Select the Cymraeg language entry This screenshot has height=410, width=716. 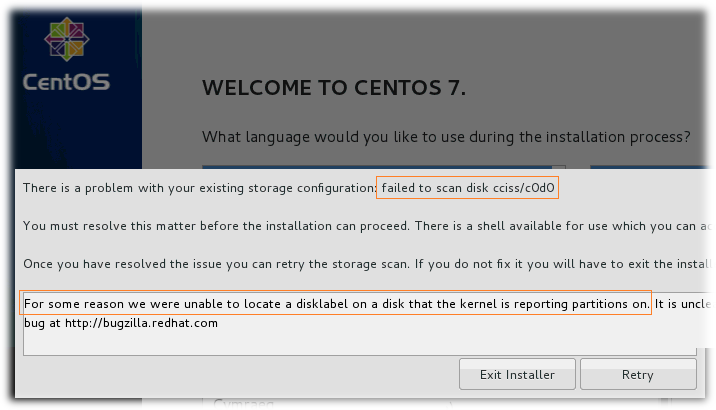coord(243,404)
